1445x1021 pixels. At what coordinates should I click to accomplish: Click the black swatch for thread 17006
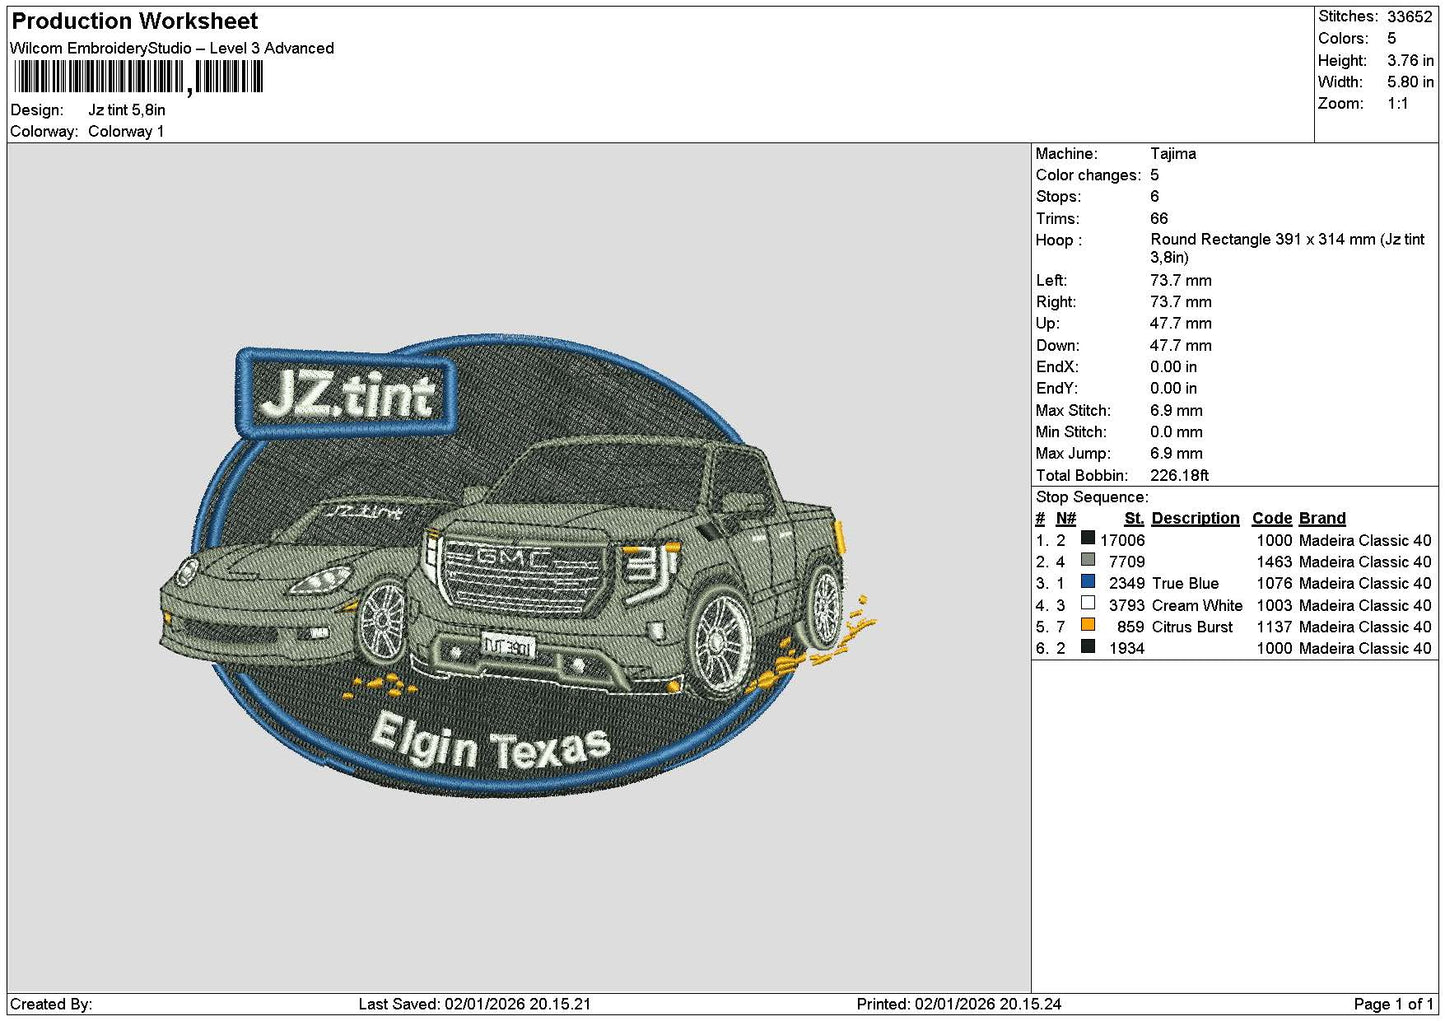(1088, 538)
